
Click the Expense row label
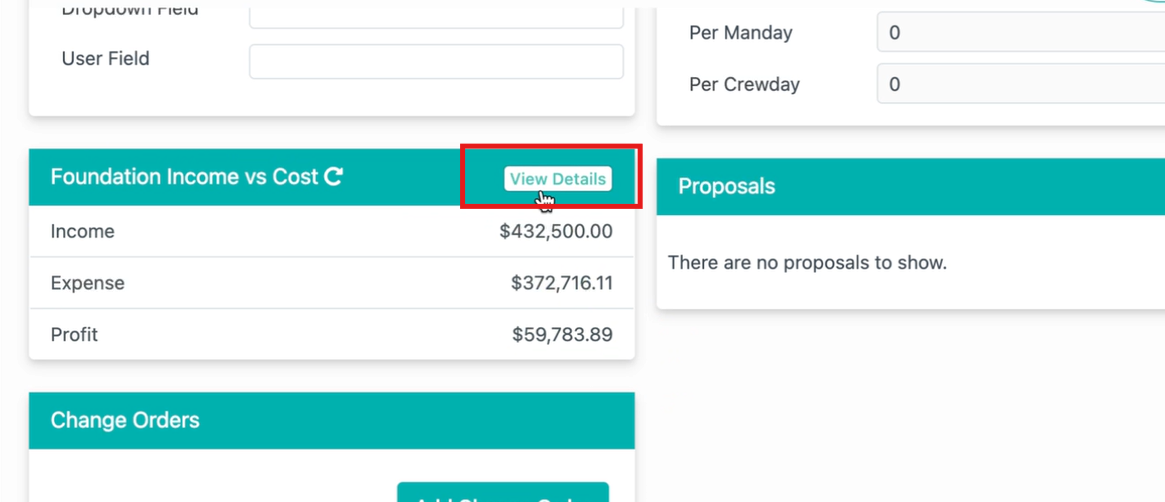point(88,283)
